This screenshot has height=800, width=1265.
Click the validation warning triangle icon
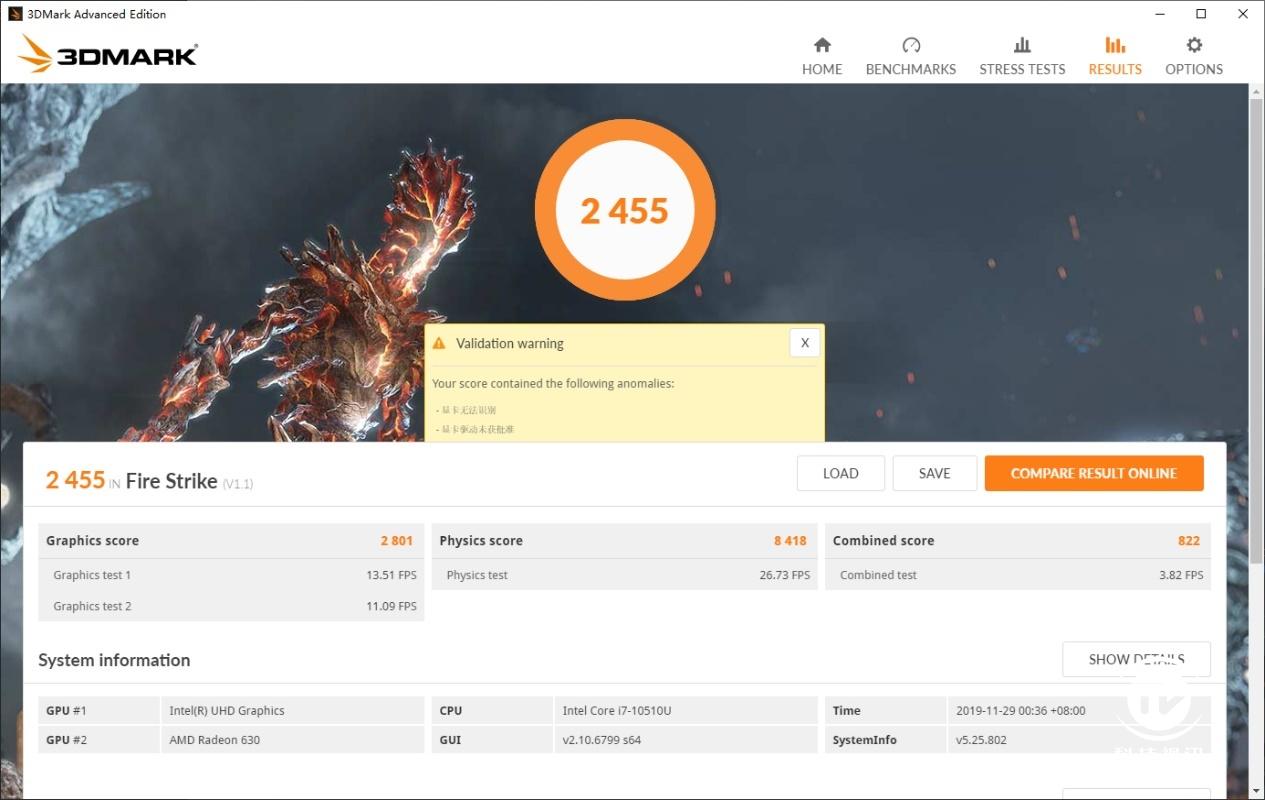tap(438, 343)
